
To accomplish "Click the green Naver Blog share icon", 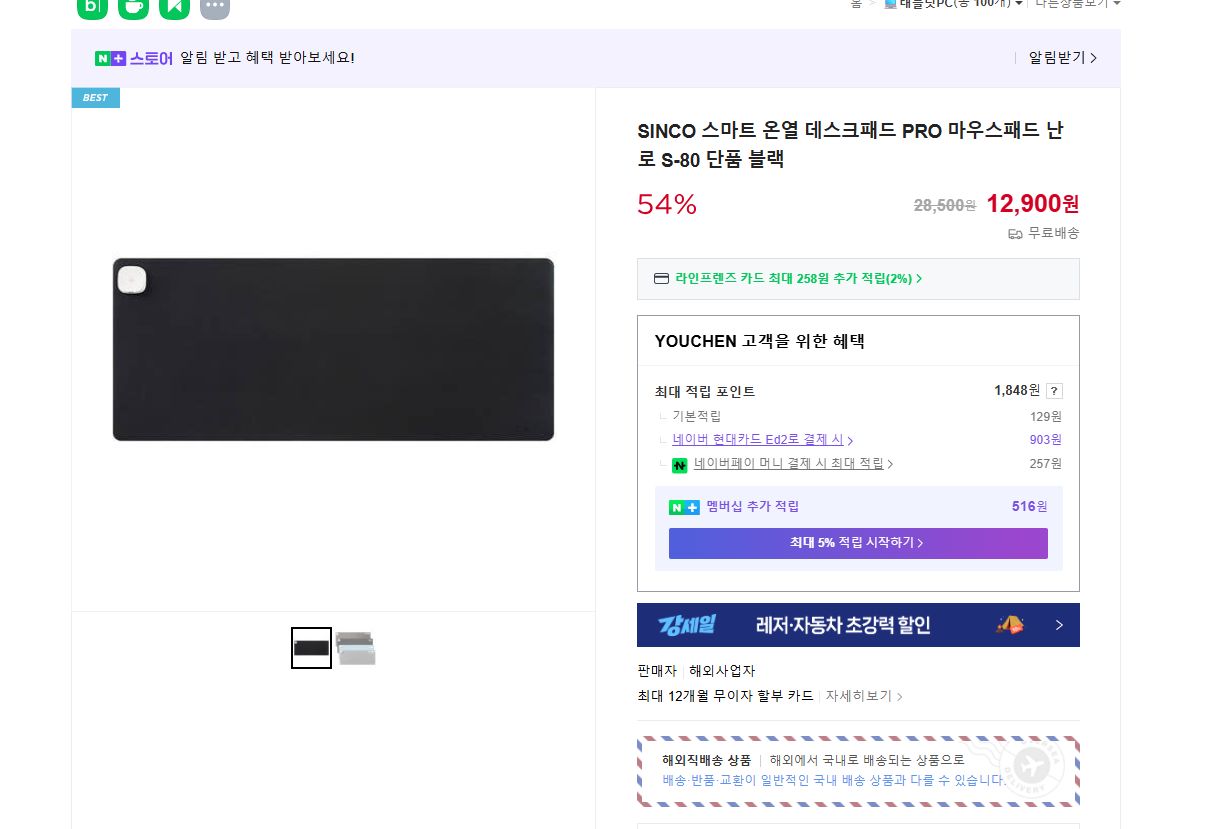I will pyautogui.click(x=92, y=6).
